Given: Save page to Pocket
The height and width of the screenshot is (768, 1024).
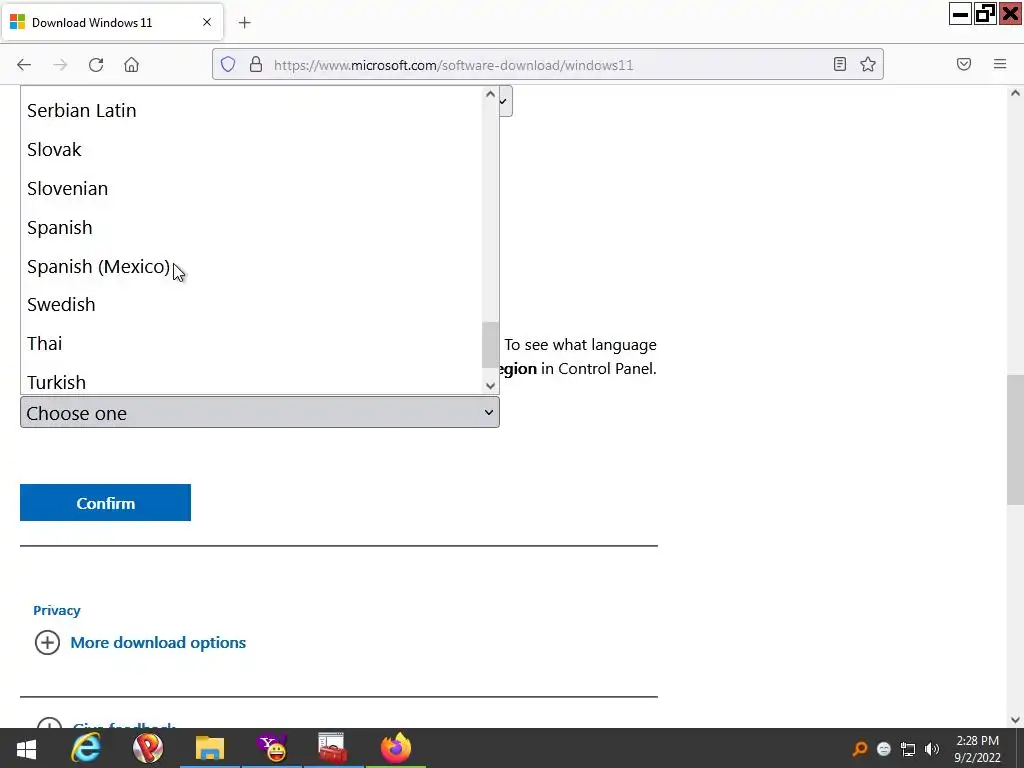Looking at the screenshot, I should click(964, 64).
